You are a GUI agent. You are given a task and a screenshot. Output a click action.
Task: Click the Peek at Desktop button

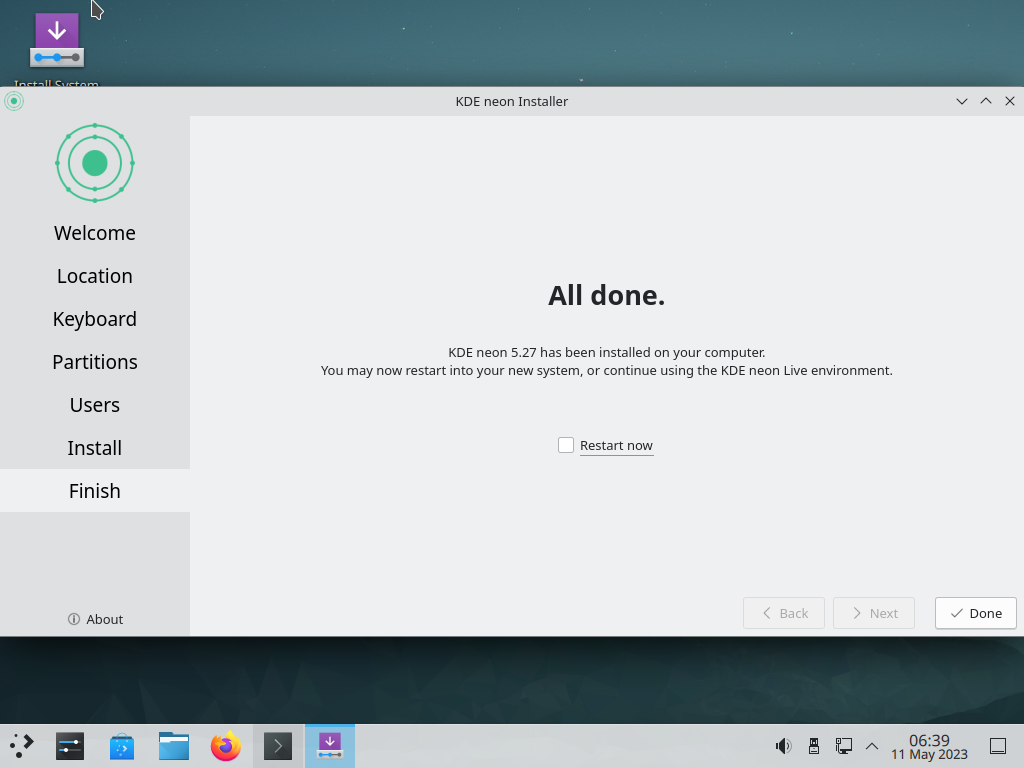pyautogui.click(x=998, y=746)
